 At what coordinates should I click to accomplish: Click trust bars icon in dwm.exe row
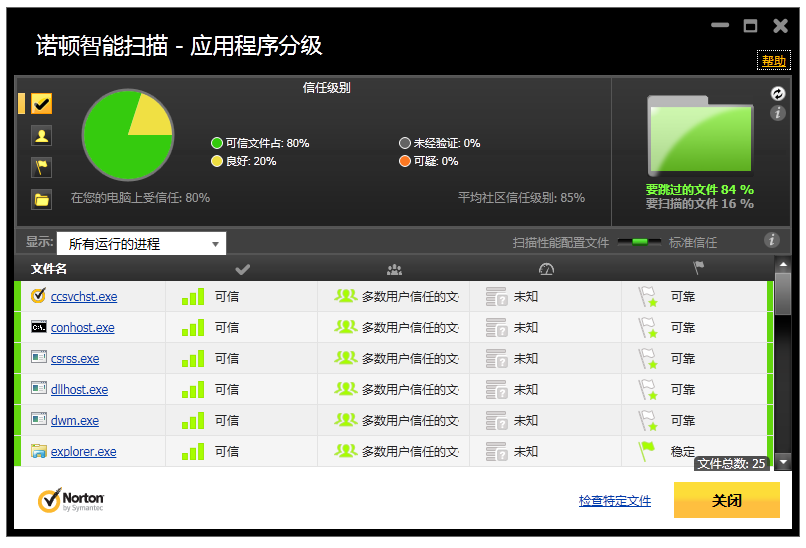tap(193, 421)
